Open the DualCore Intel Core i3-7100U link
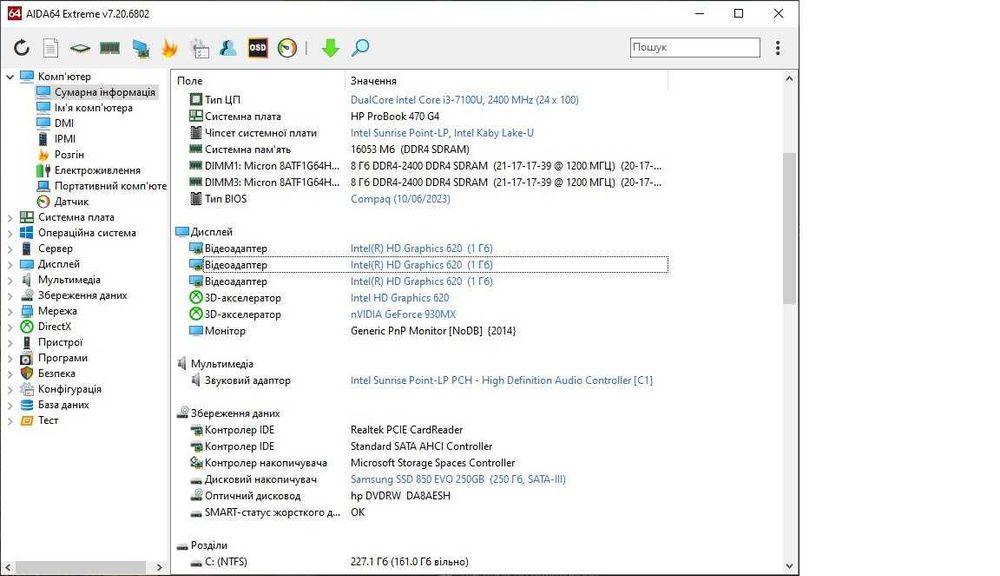This screenshot has width=1000, height=576. [464, 100]
